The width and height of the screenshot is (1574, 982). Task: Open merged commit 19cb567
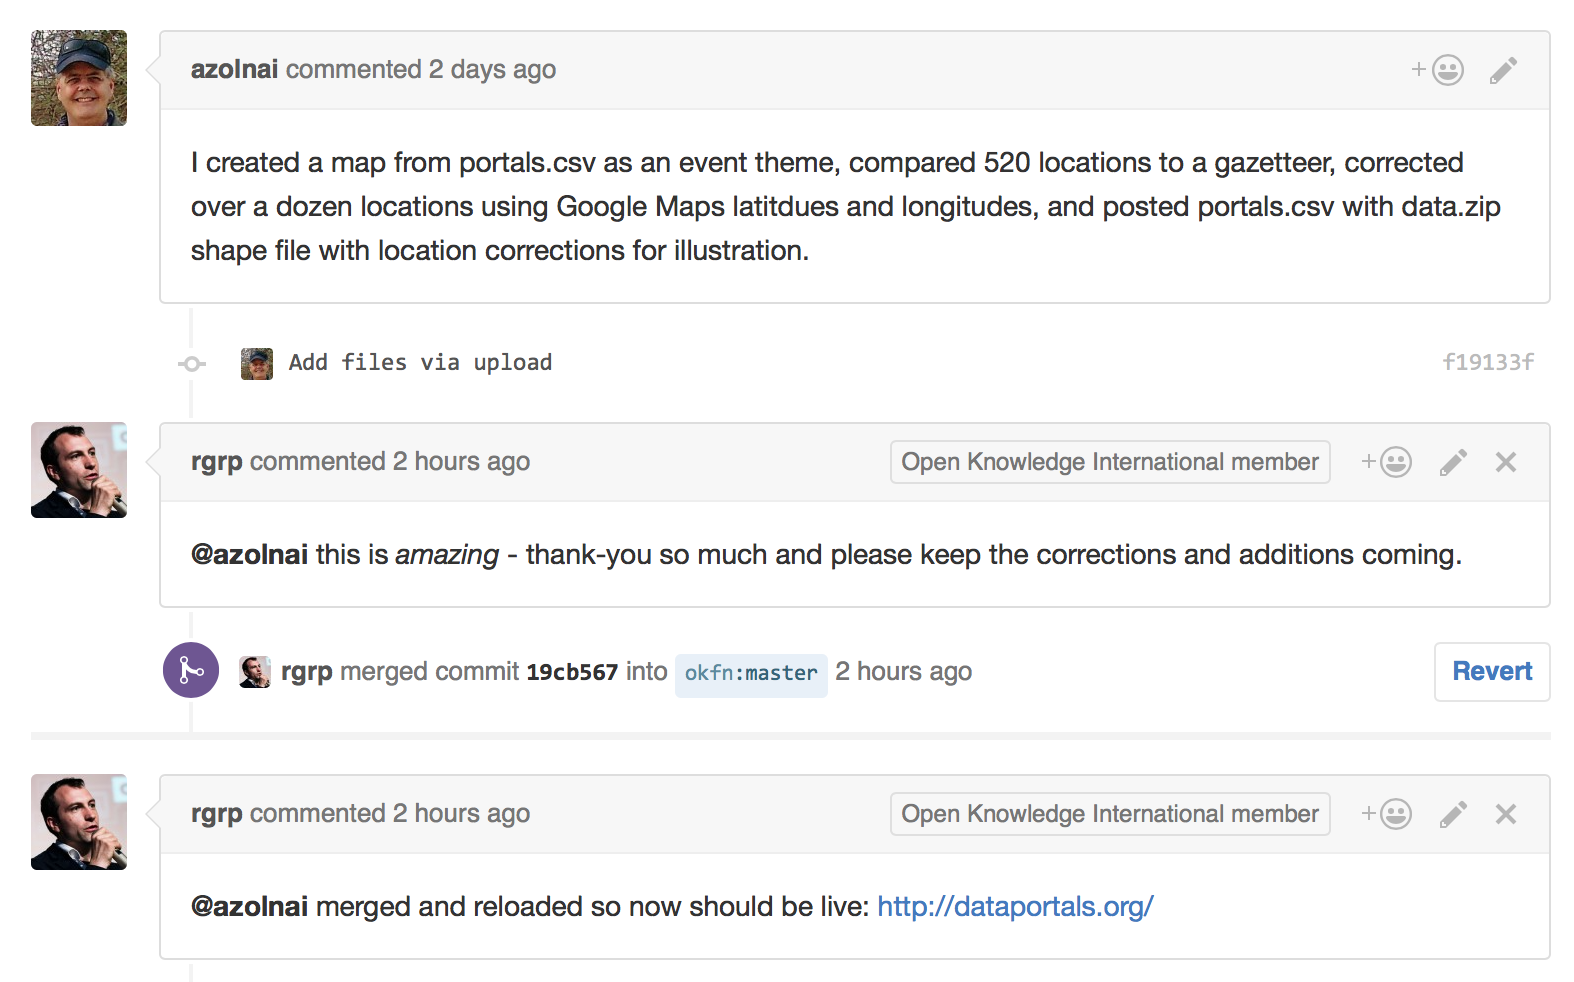pyautogui.click(x=572, y=672)
